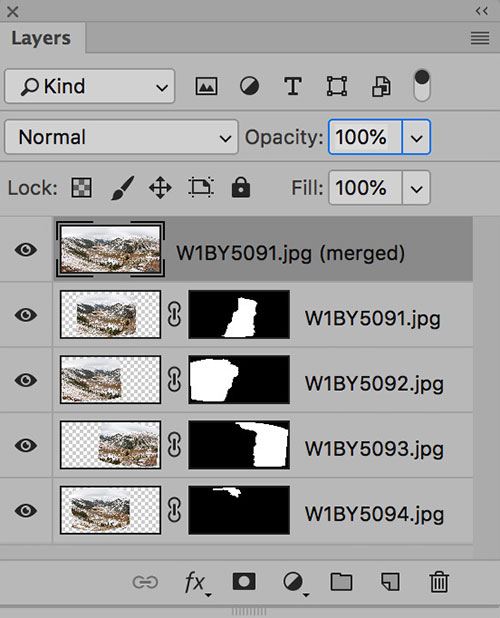Click the panel resize grip at bottom

249,612
